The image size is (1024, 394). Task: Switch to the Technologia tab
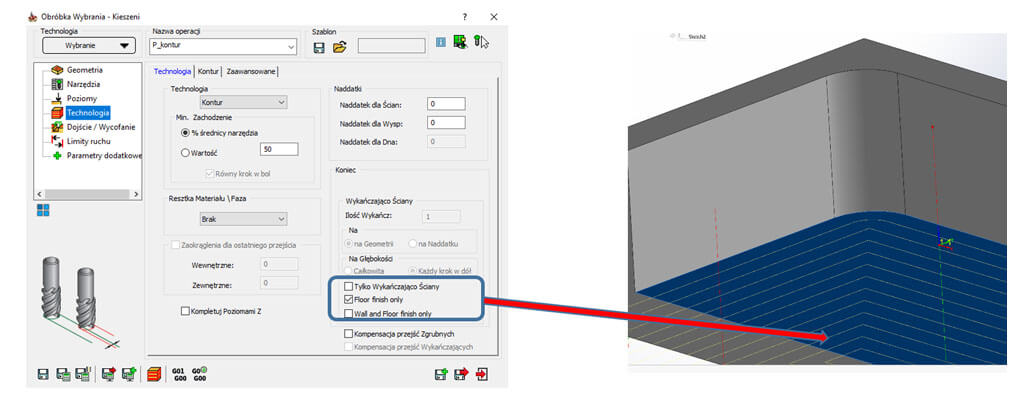pyautogui.click(x=172, y=71)
